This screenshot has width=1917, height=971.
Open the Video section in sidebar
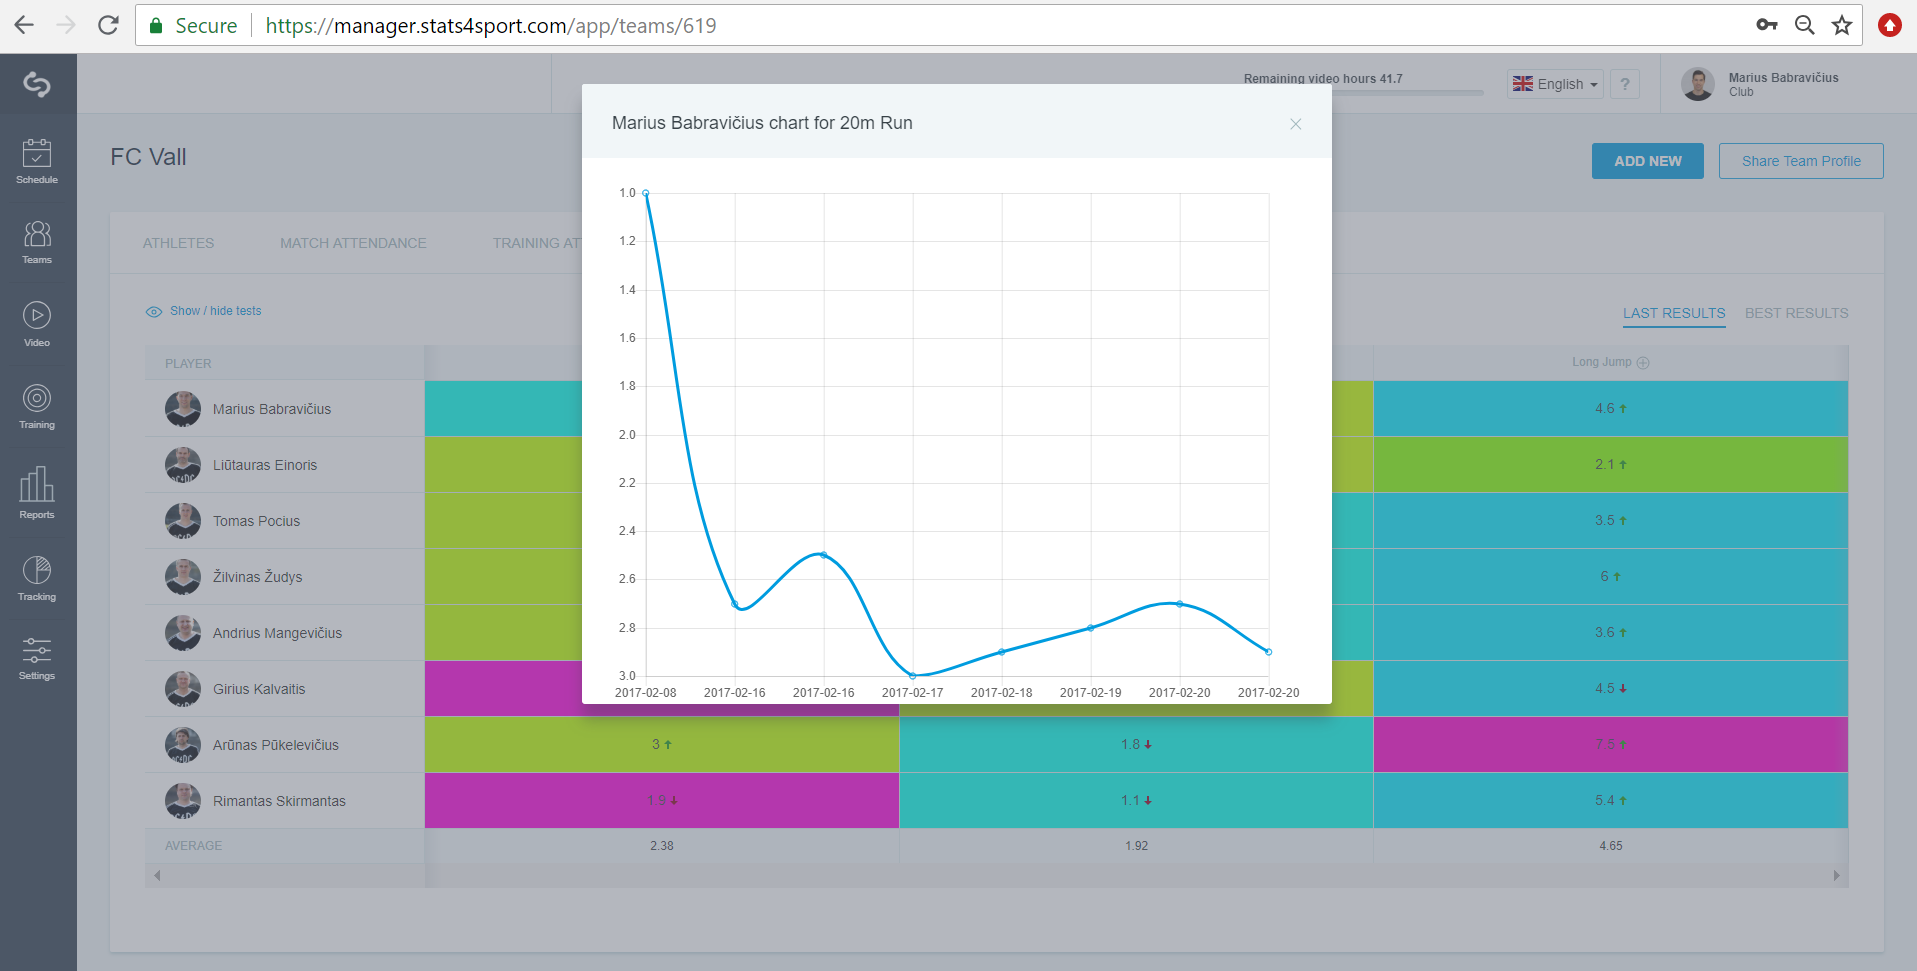coord(37,324)
